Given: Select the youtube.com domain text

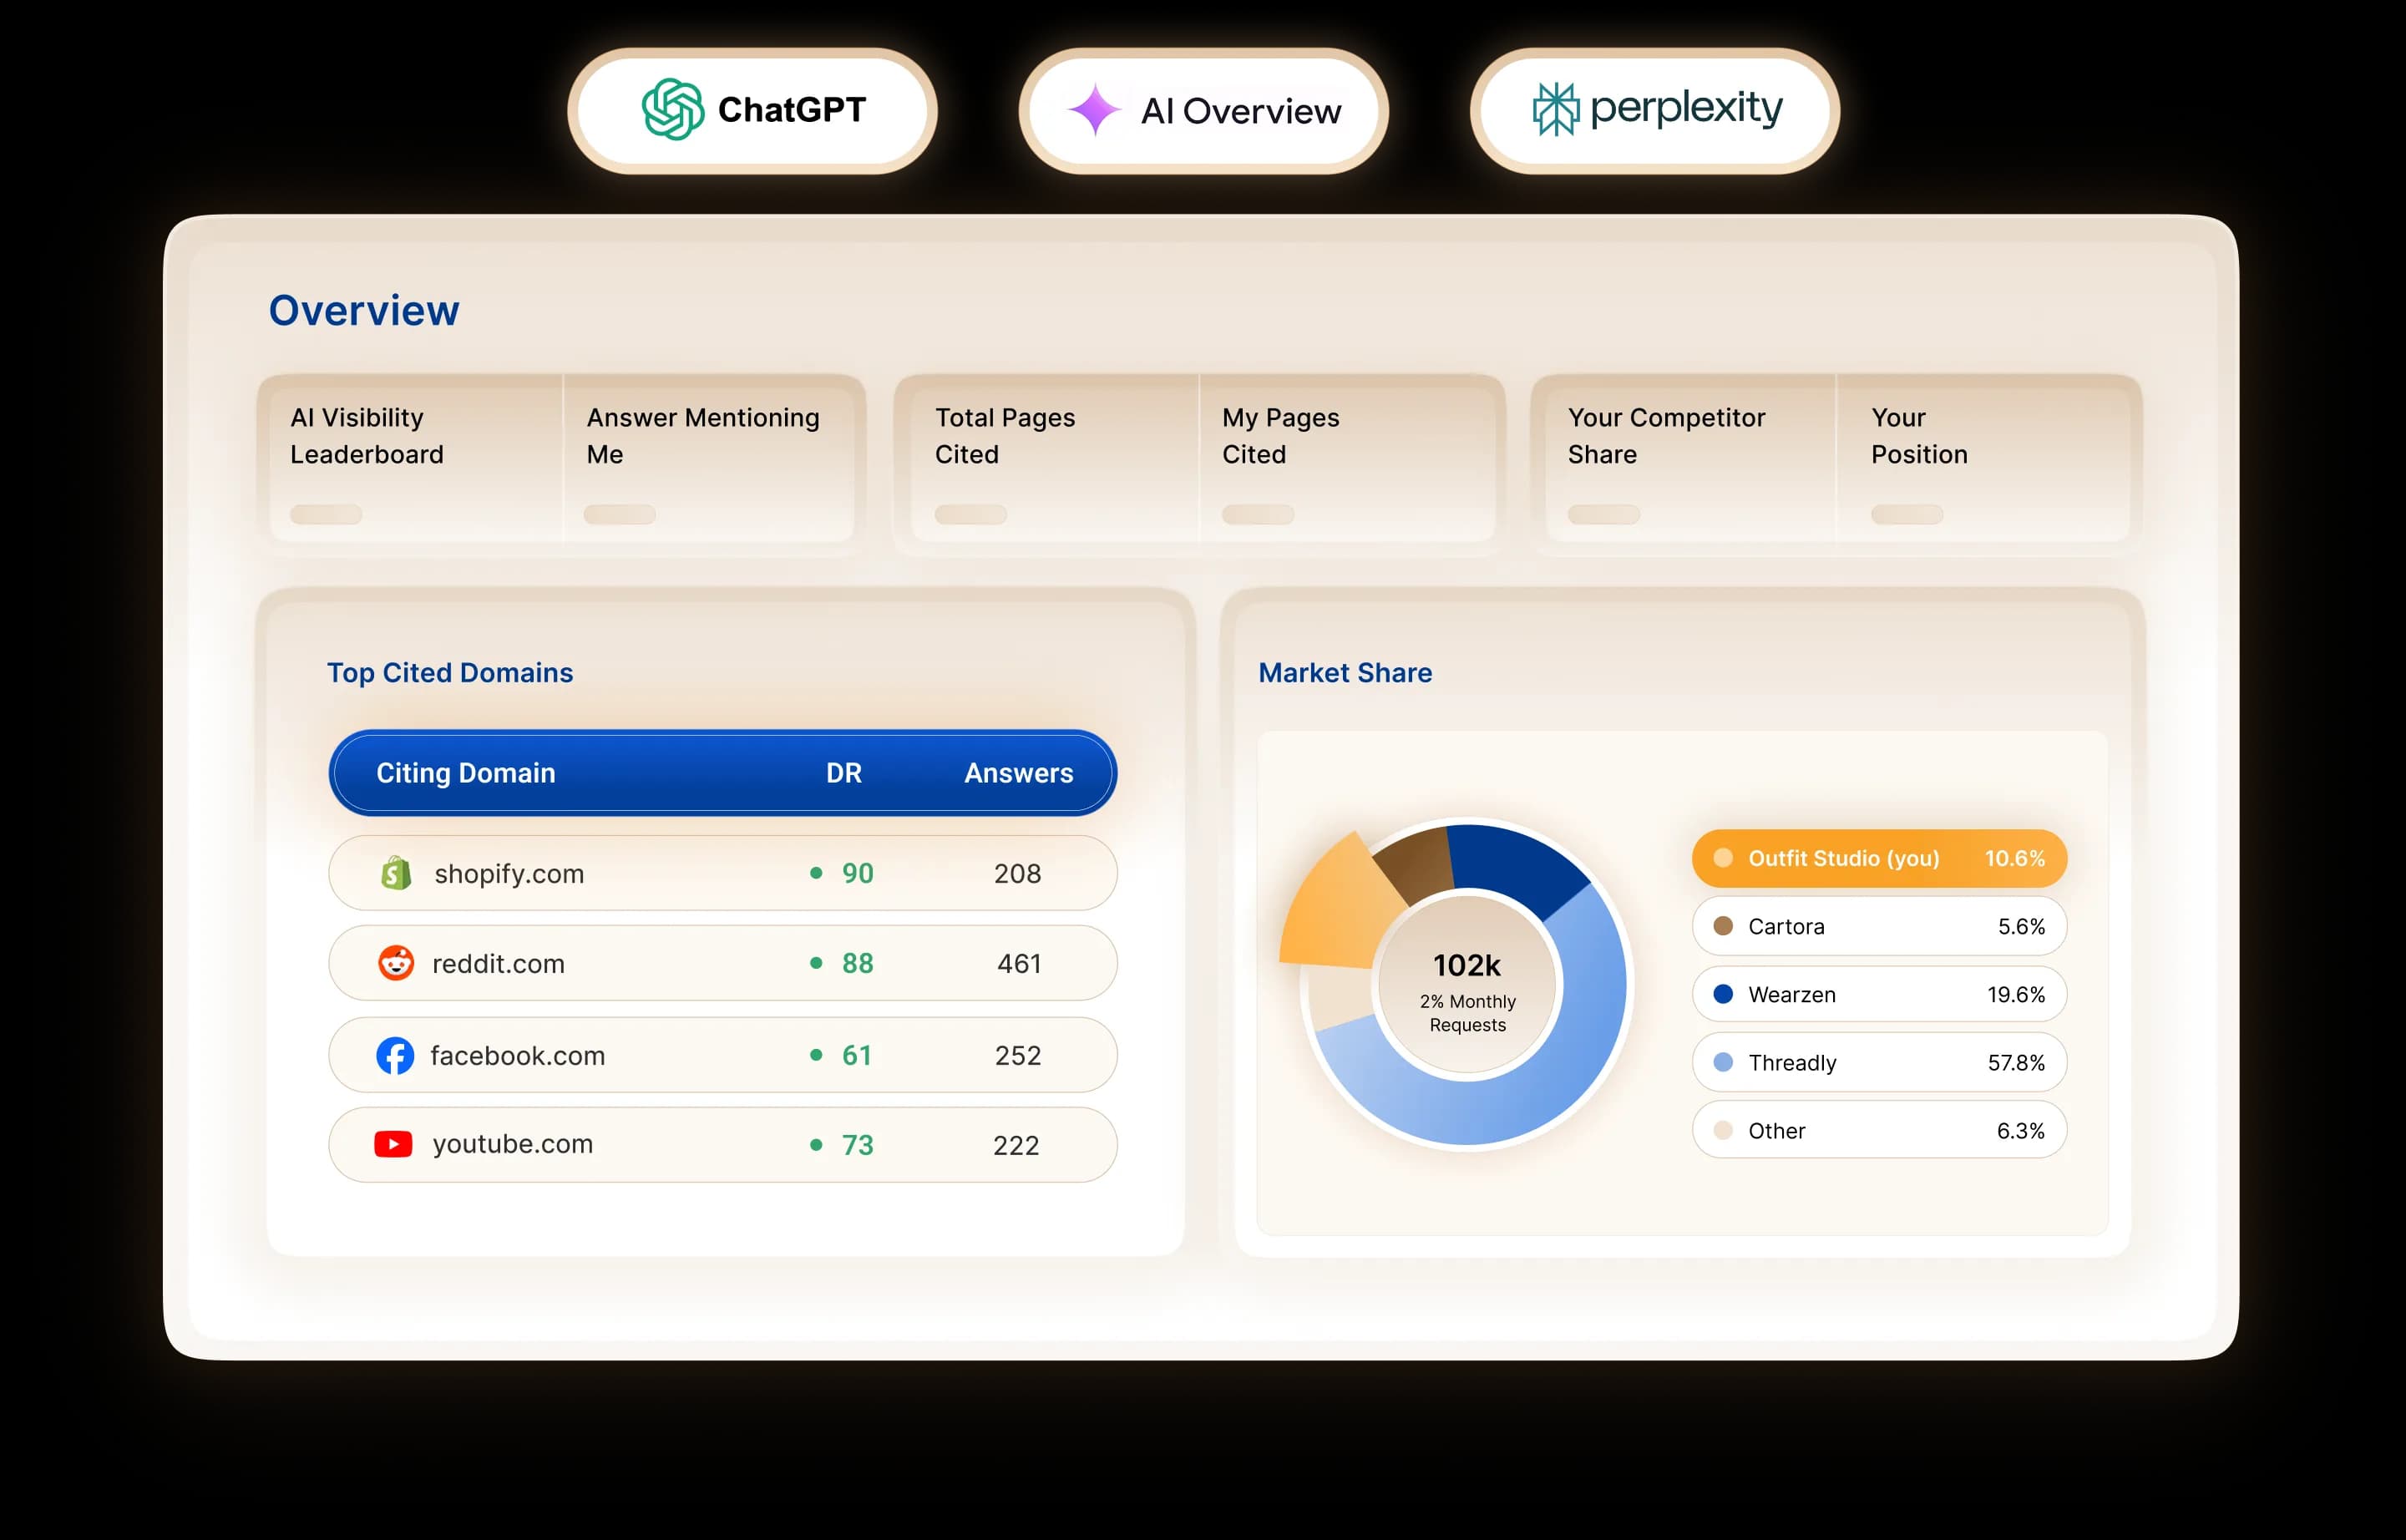Looking at the screenshot, I should coord(512,1144).
